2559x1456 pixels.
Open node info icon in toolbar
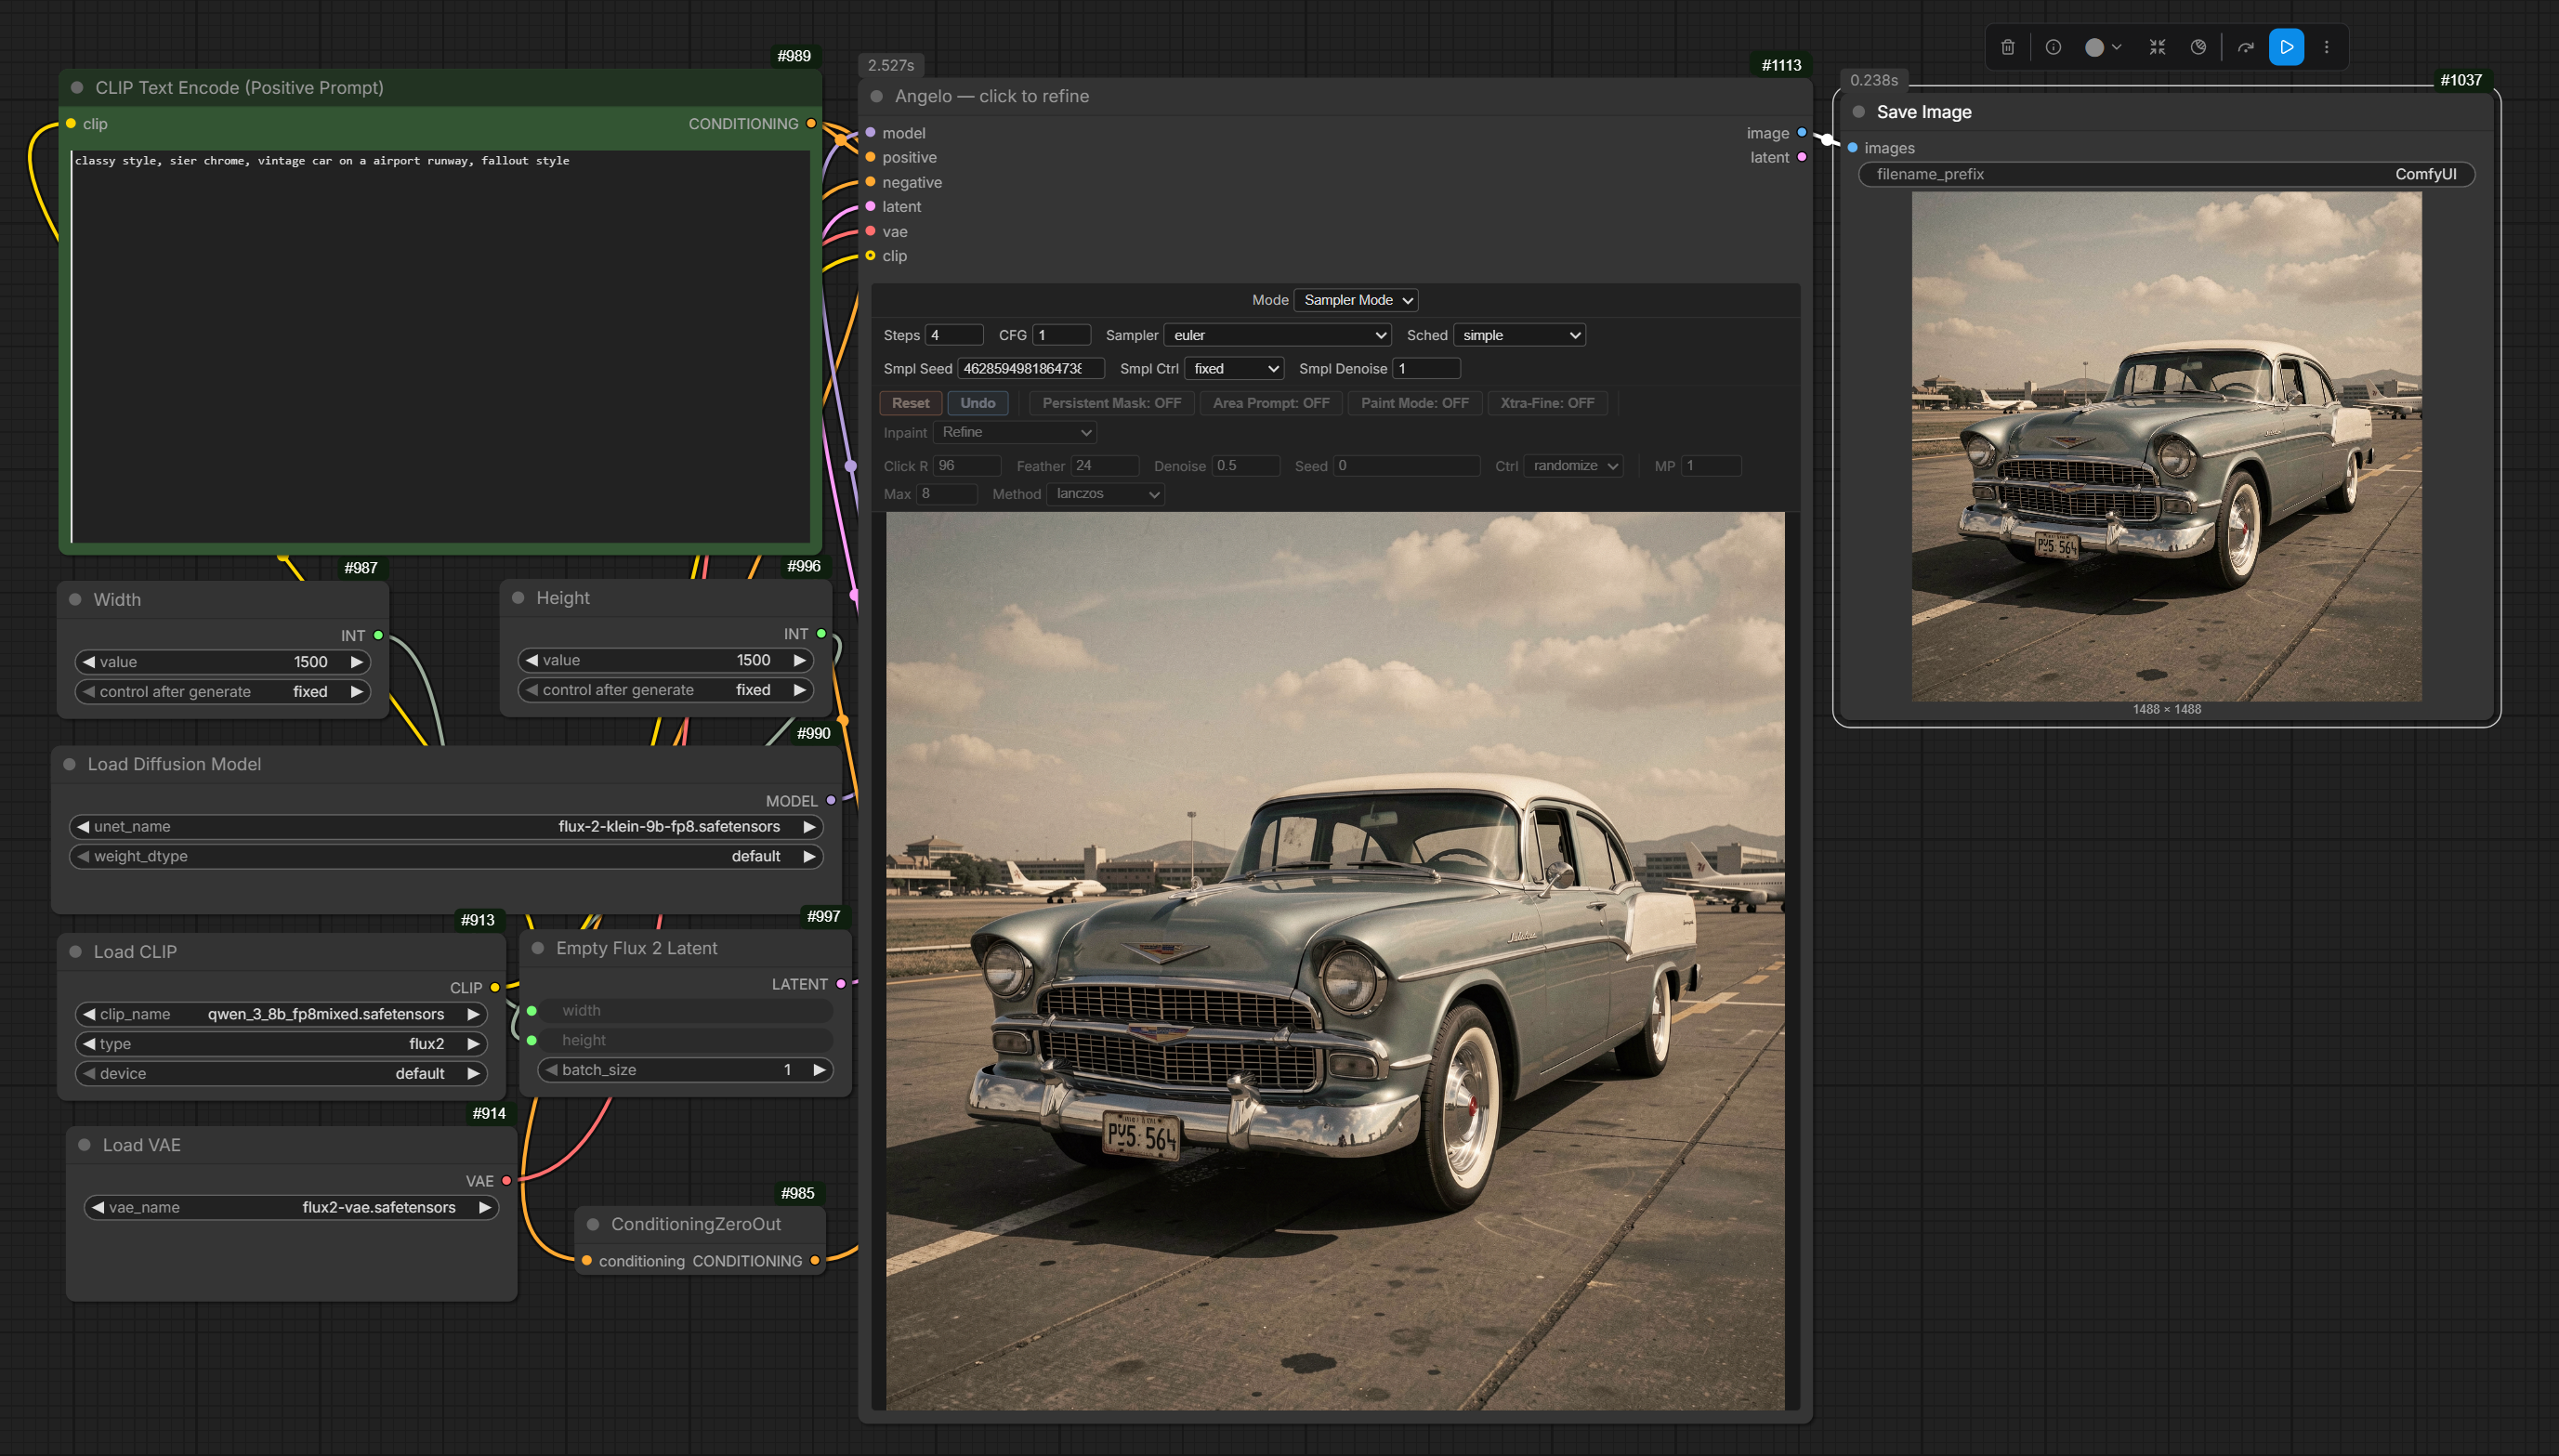[x=2053, y=47]
